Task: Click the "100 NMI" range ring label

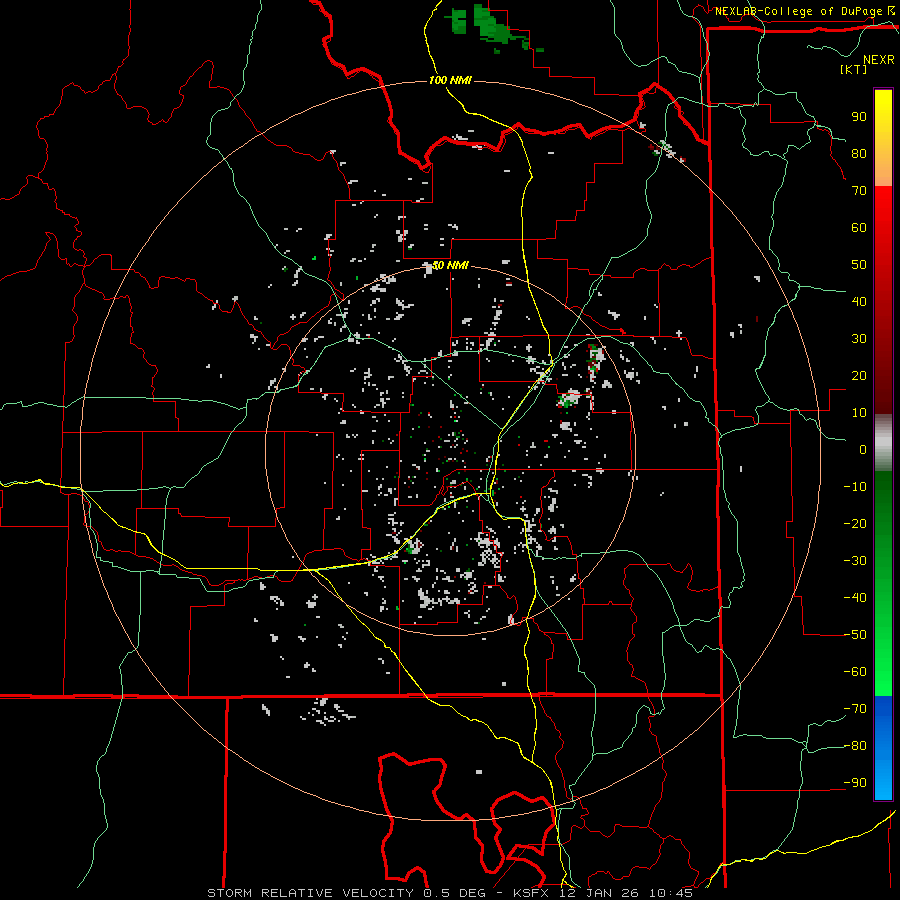Action: (450, 80)
